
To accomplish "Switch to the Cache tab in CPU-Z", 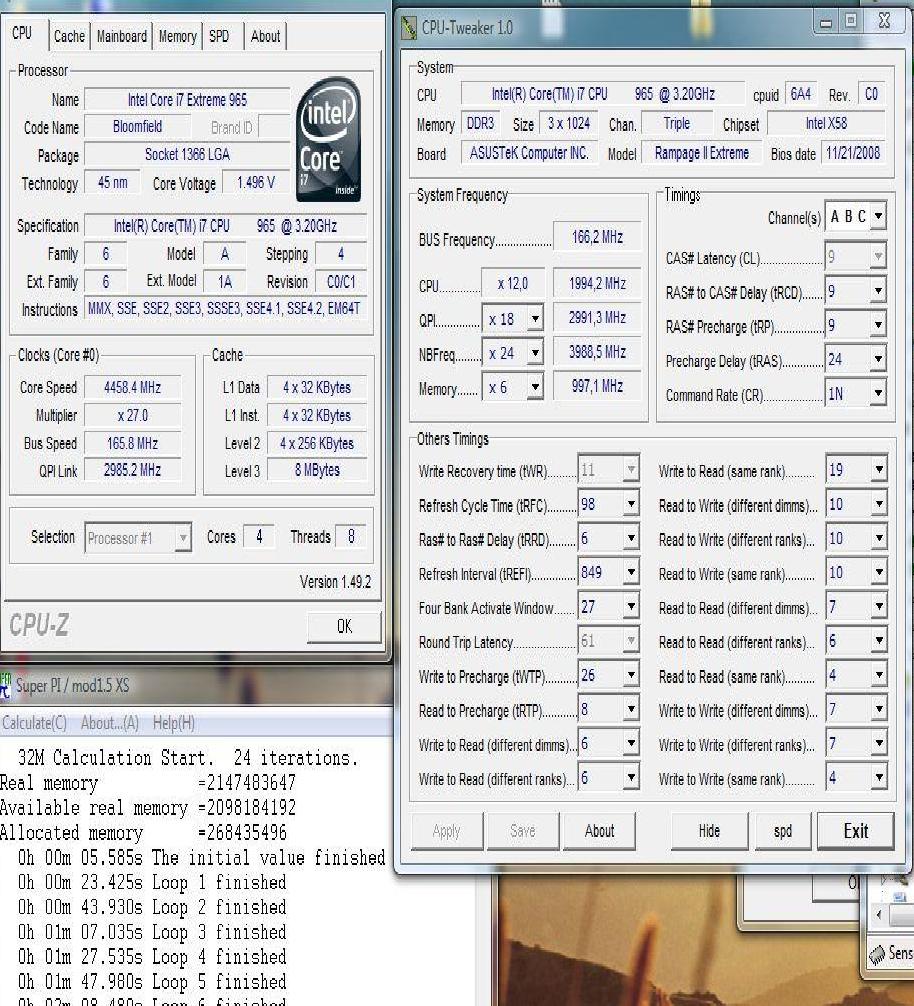I will [69, 37].
